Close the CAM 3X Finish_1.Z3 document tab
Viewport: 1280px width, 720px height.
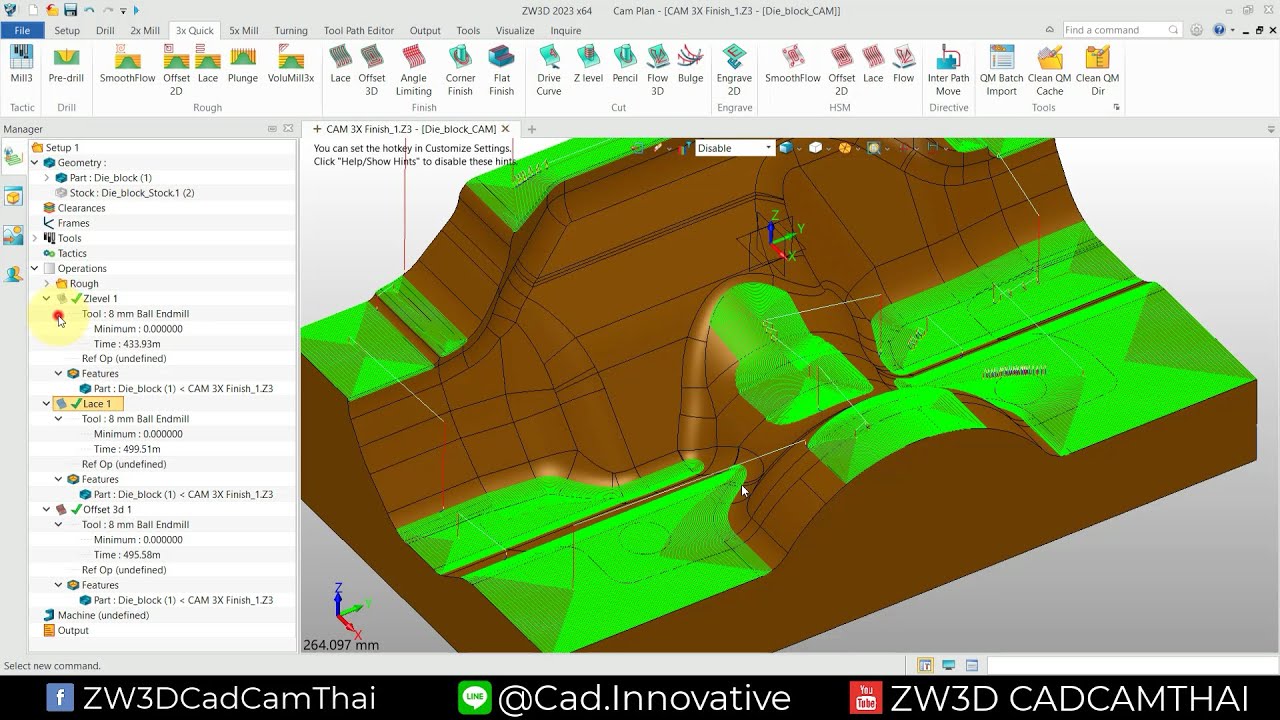505,129
